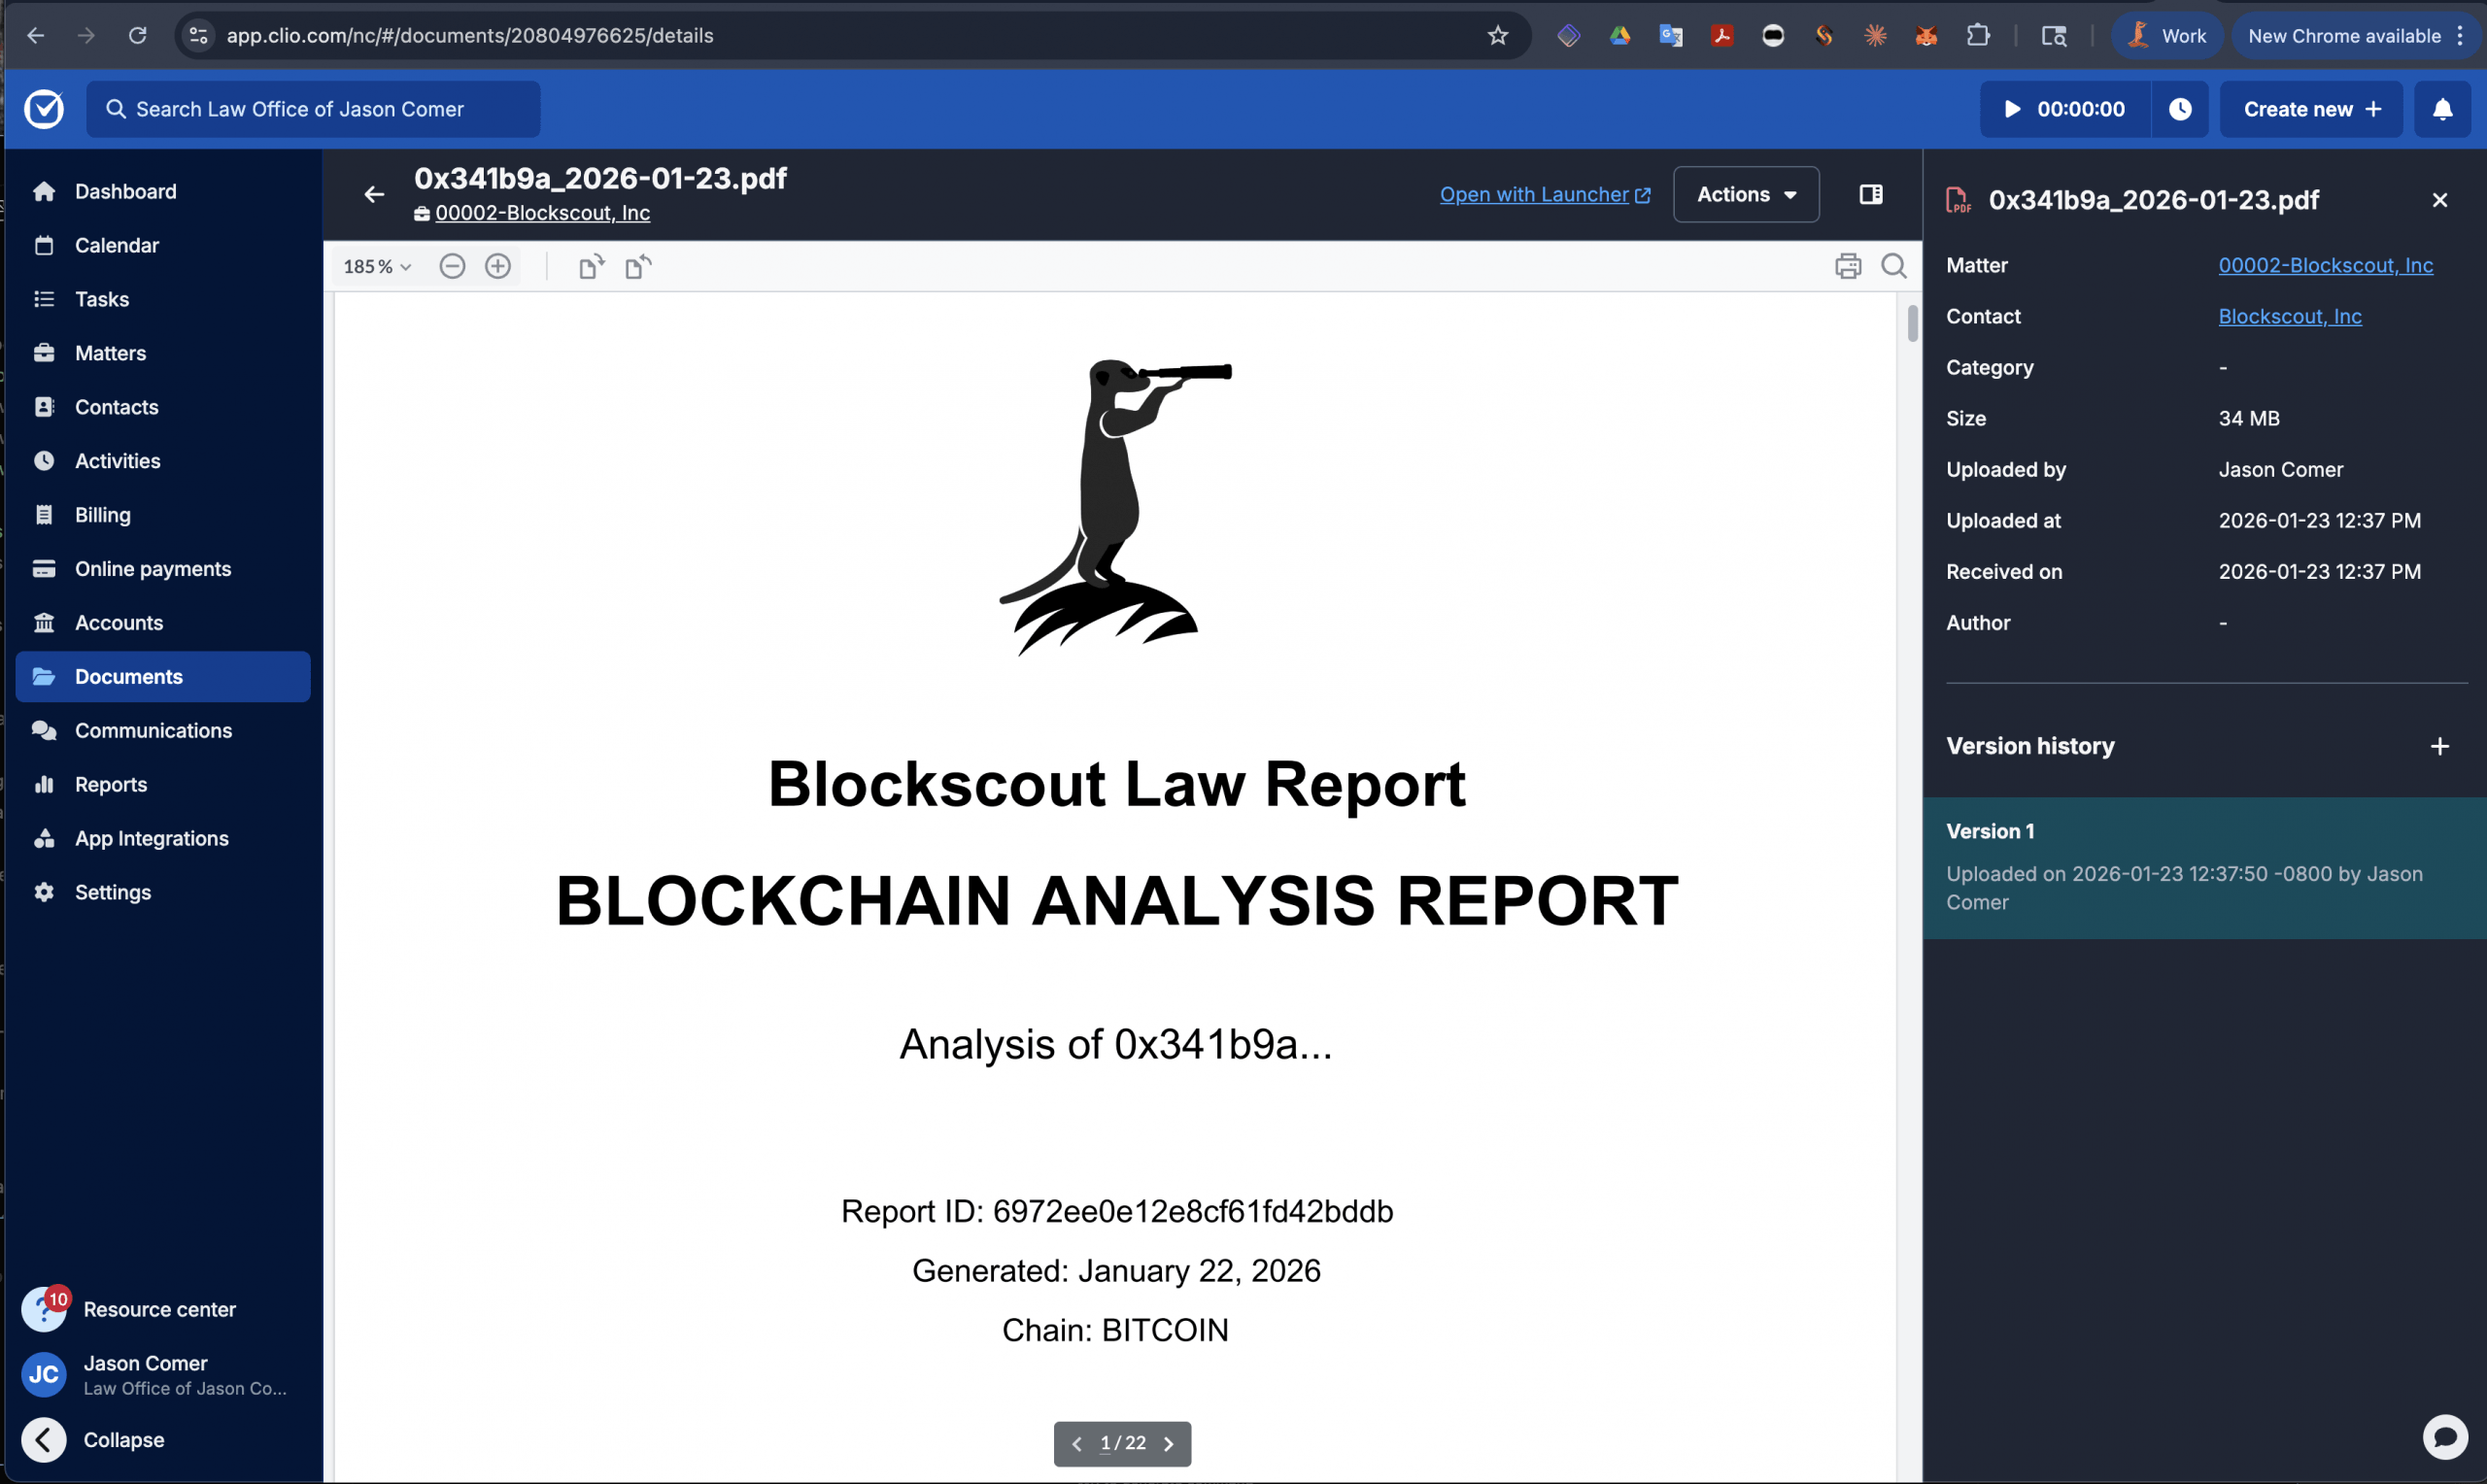Open the Google Translate extension icon

point(1670,36)
